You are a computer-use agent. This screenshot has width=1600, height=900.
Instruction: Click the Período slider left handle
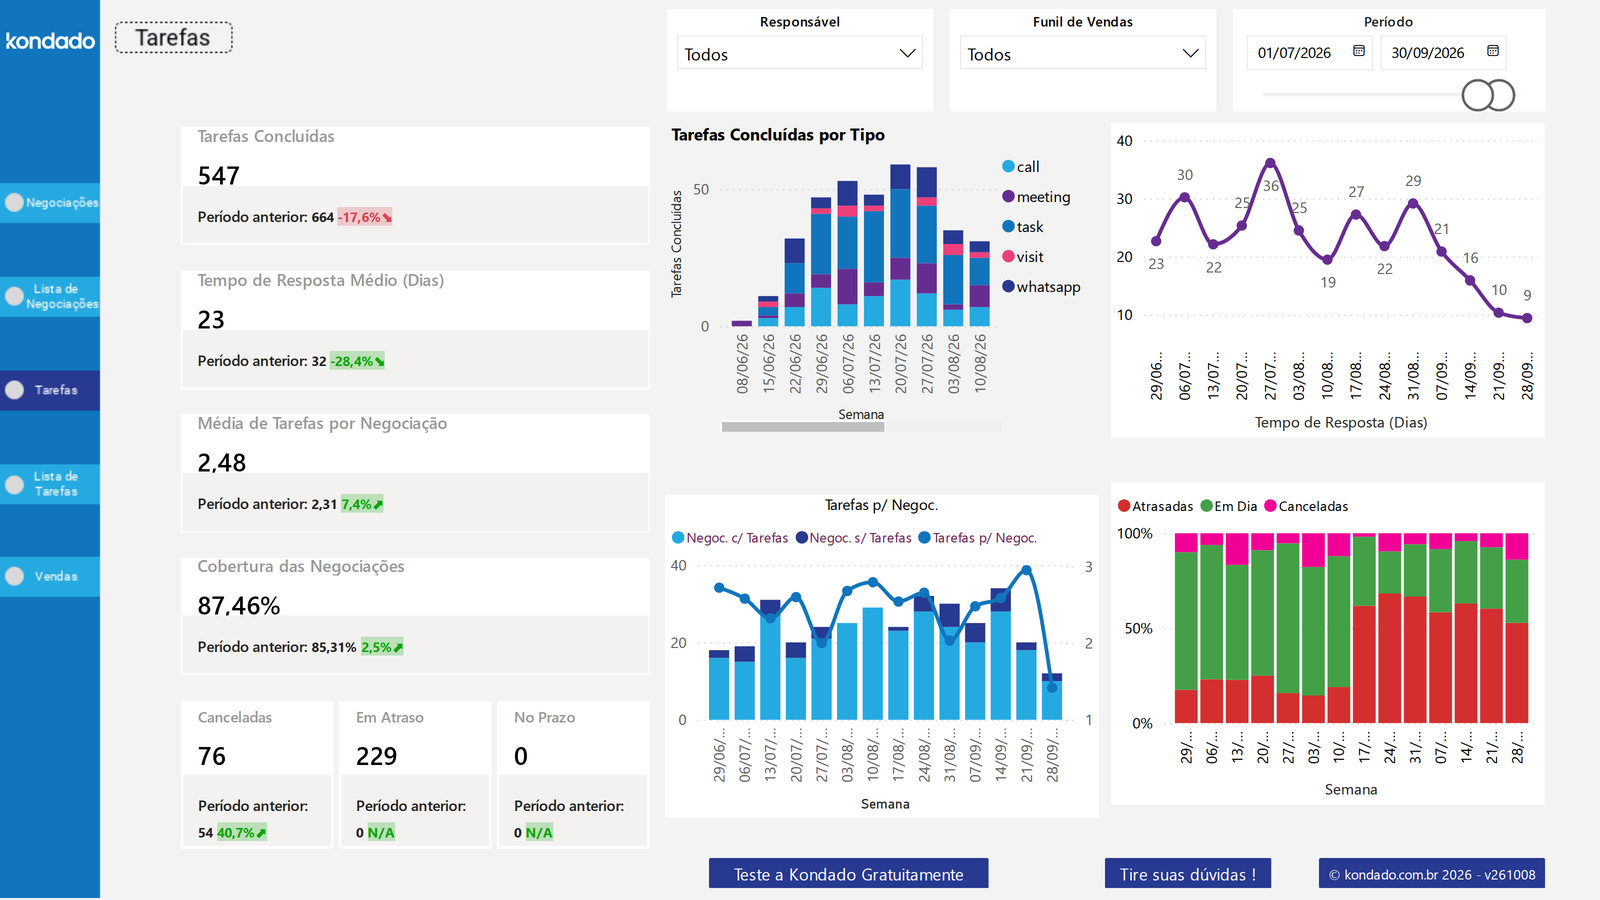1477,95
